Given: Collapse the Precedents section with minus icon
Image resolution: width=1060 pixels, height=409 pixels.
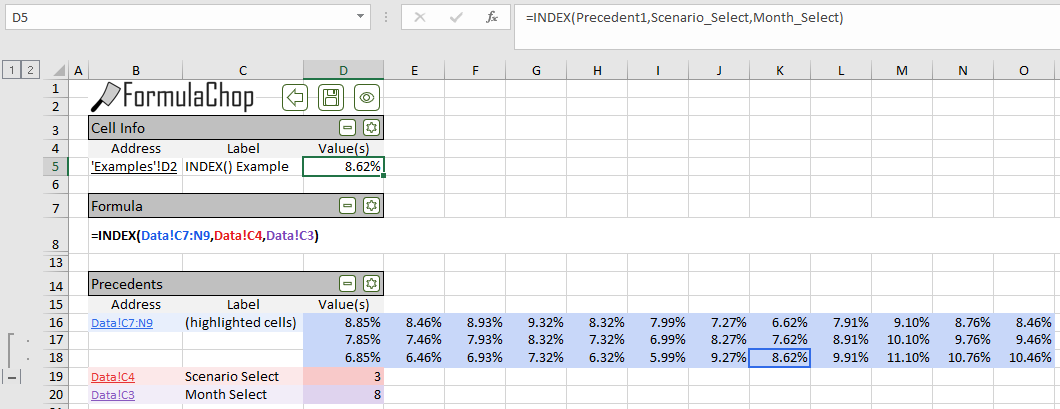Looking at the screenshot, I should tap(347, 284).
